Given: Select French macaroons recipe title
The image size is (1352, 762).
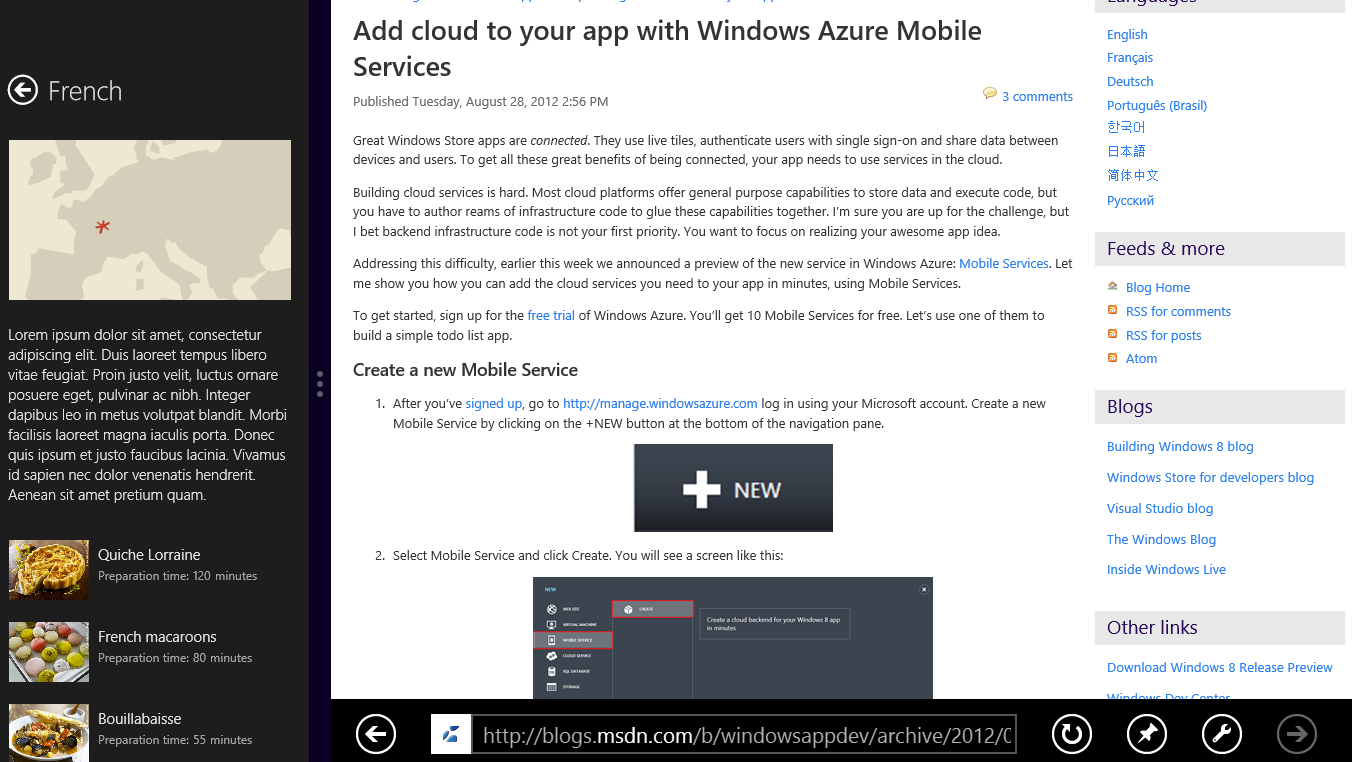Looking at the screenshot, I should pos(157,637).
